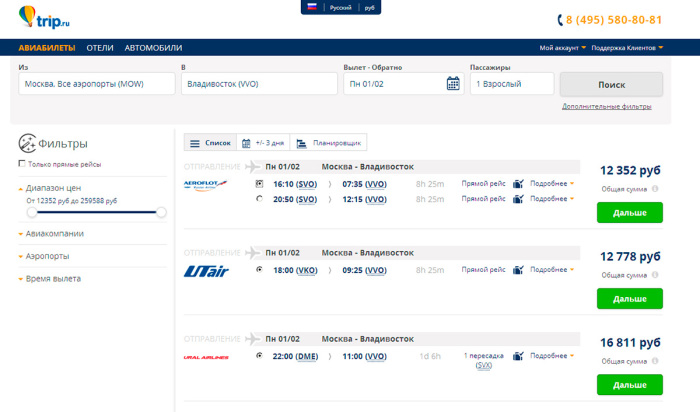The height and width of the screenshot is (412, 700).
Task: Click the destination field Владивосток (VVO)
Action: tap(258, 84)
